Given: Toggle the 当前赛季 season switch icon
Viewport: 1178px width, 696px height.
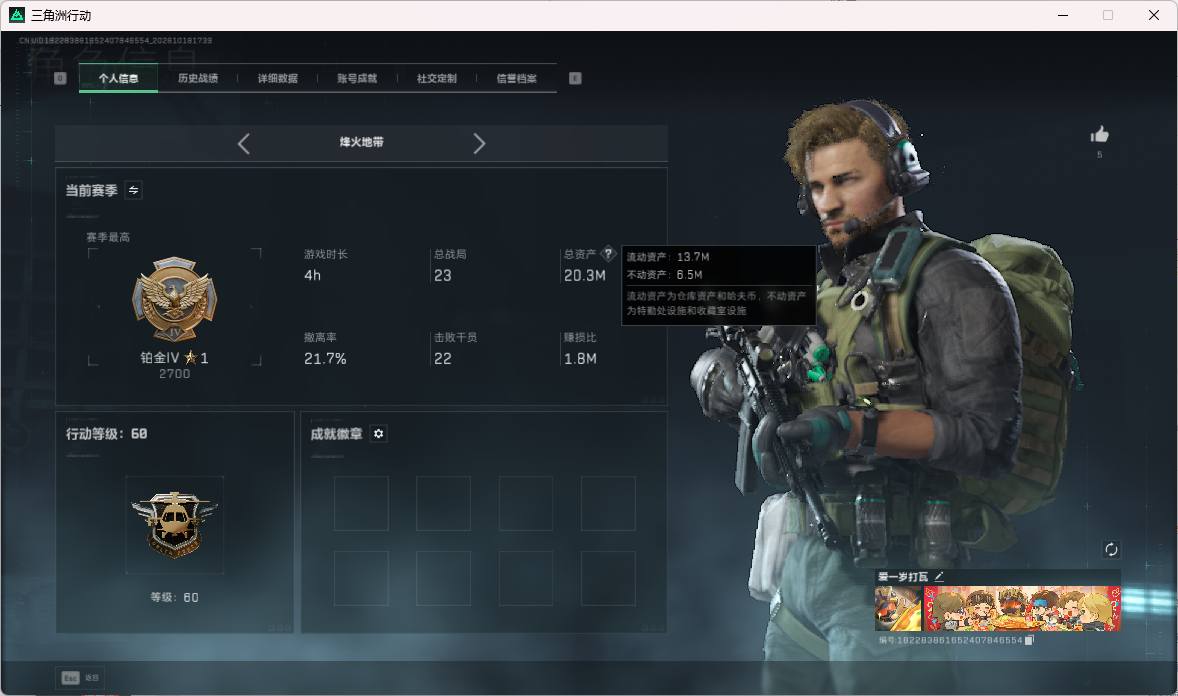Looking at the screenshot, I should [133, 190].
